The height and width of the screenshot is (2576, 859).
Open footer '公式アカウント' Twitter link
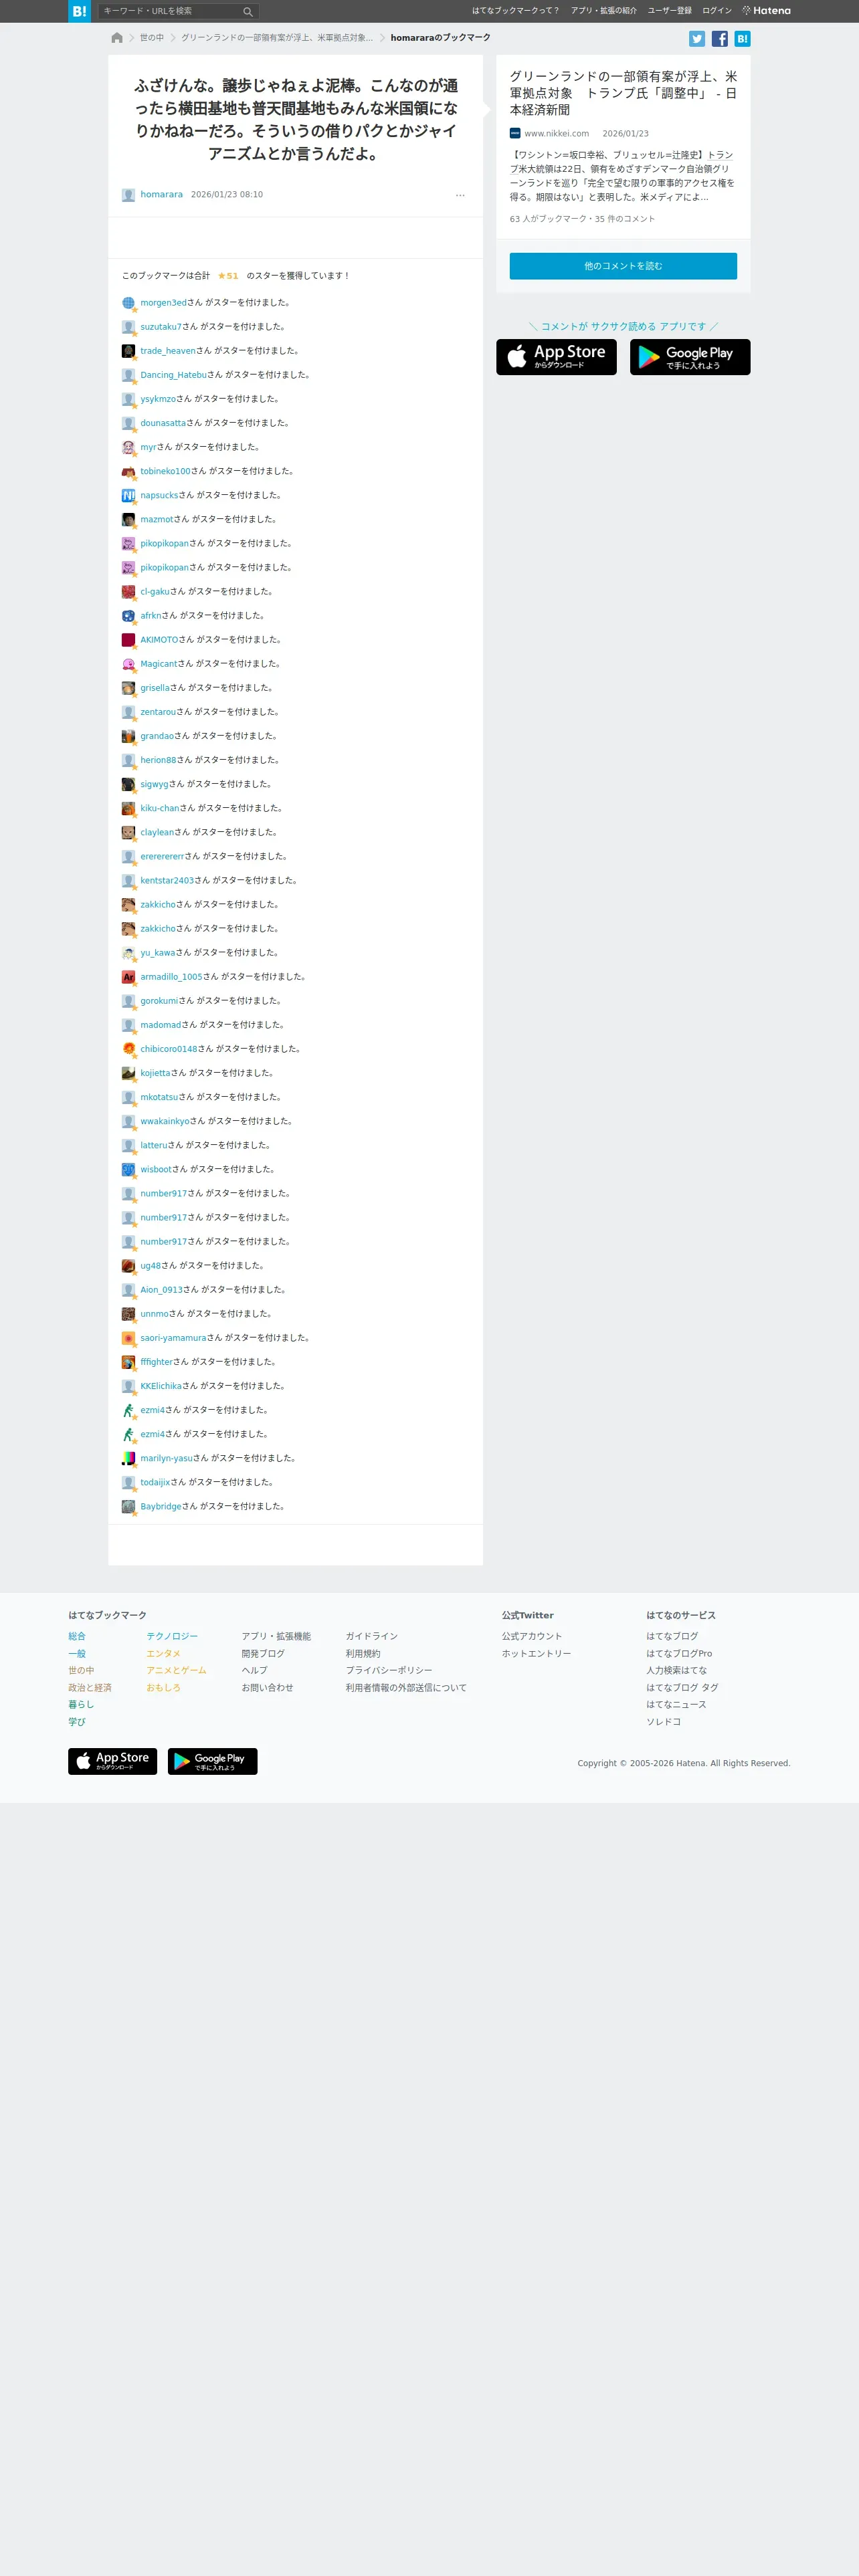[x=532, y=1637]
